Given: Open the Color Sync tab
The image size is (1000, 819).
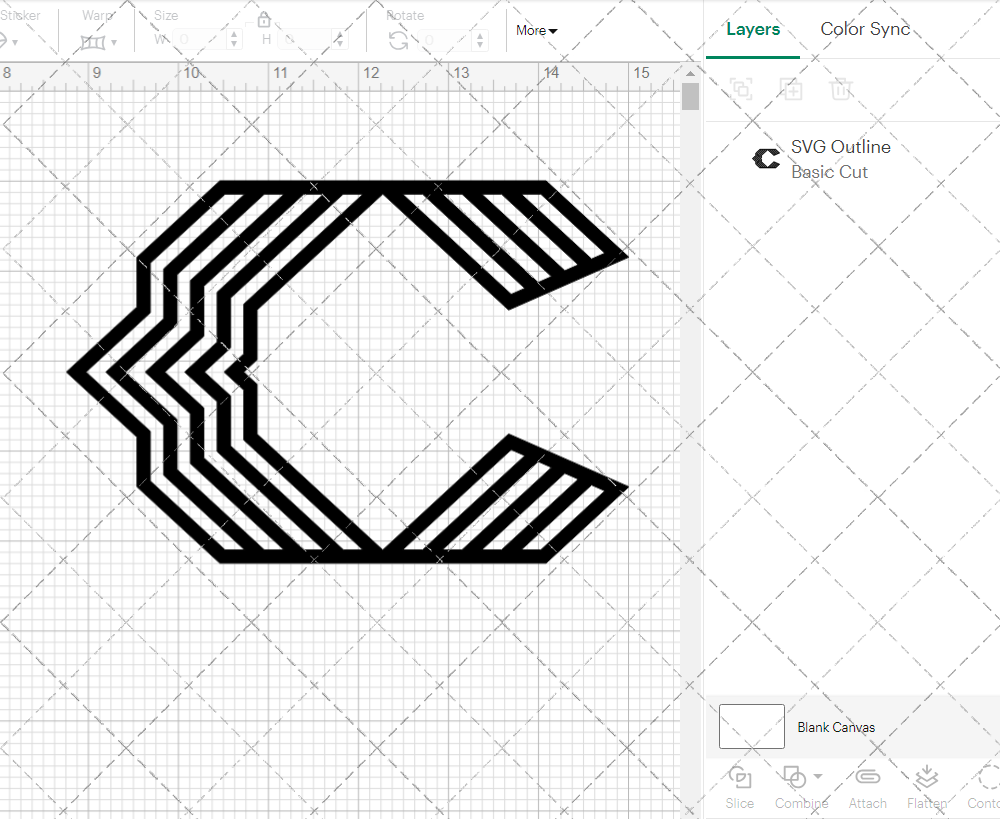Looking at the screenshot, I should coord(865,29).
